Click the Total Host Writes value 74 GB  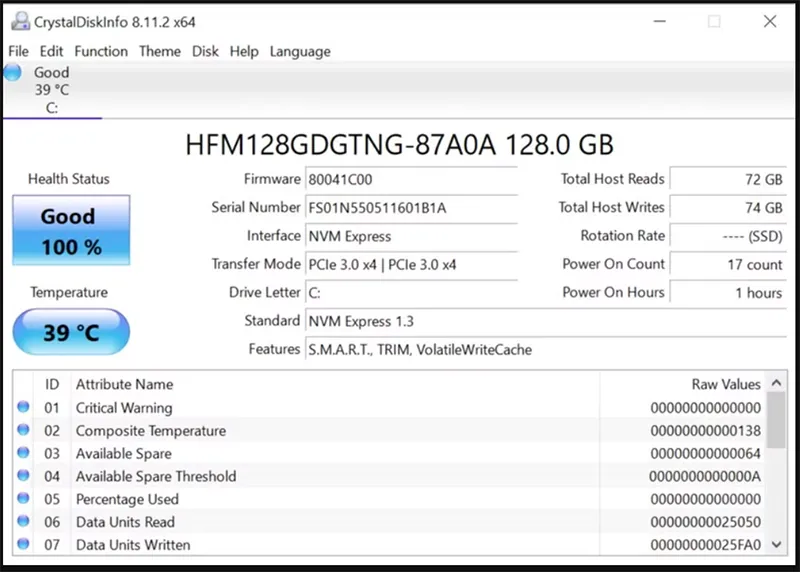(728, 208)
